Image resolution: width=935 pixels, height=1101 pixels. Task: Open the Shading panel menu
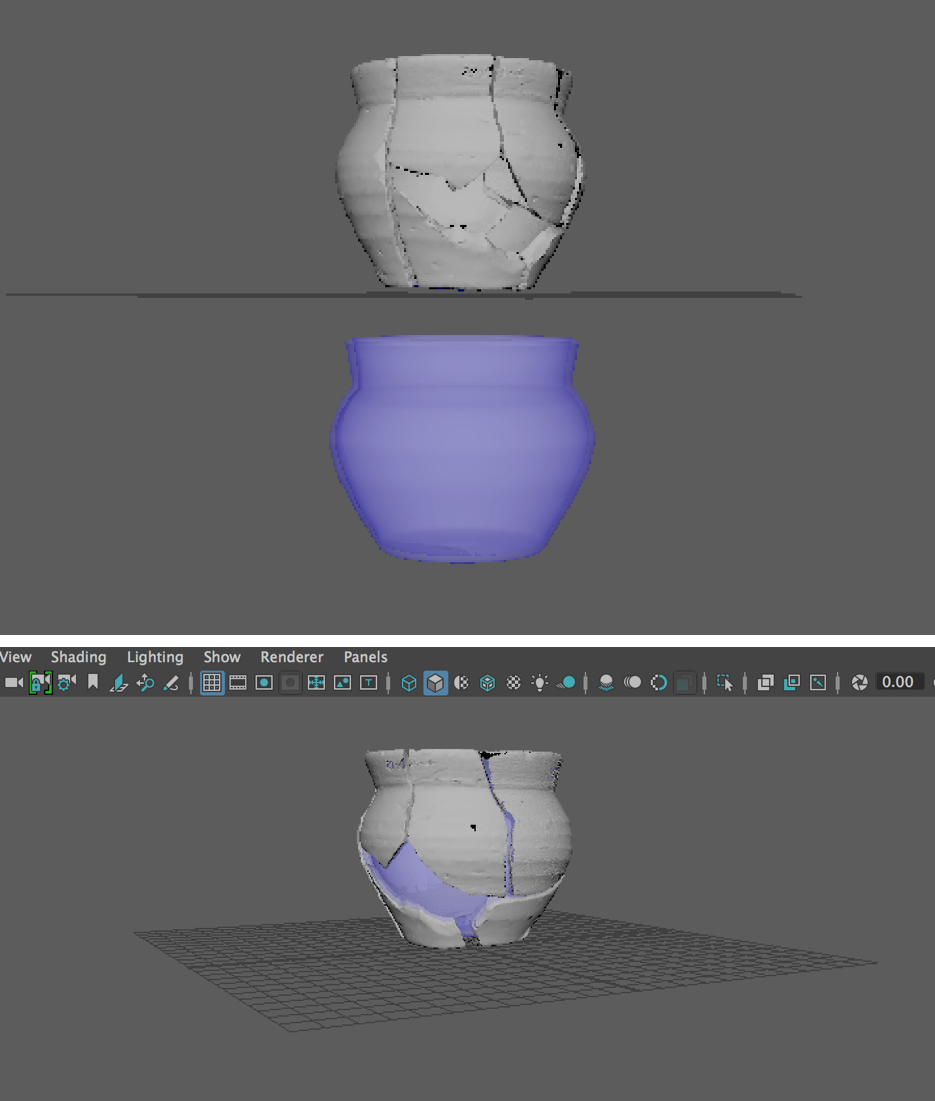(79, 657)
